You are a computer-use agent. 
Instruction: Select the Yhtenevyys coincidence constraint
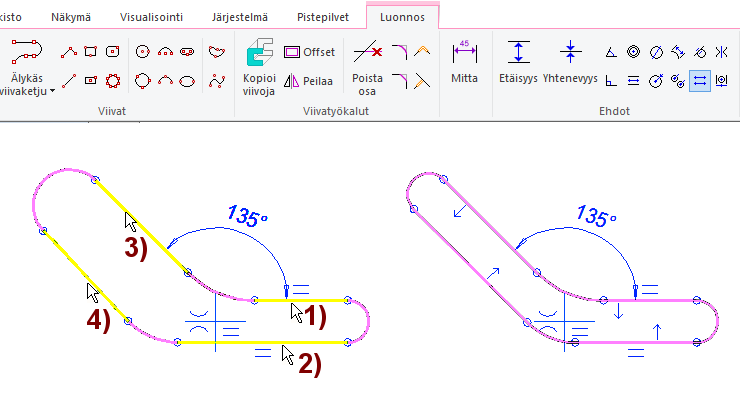(570, 61)
